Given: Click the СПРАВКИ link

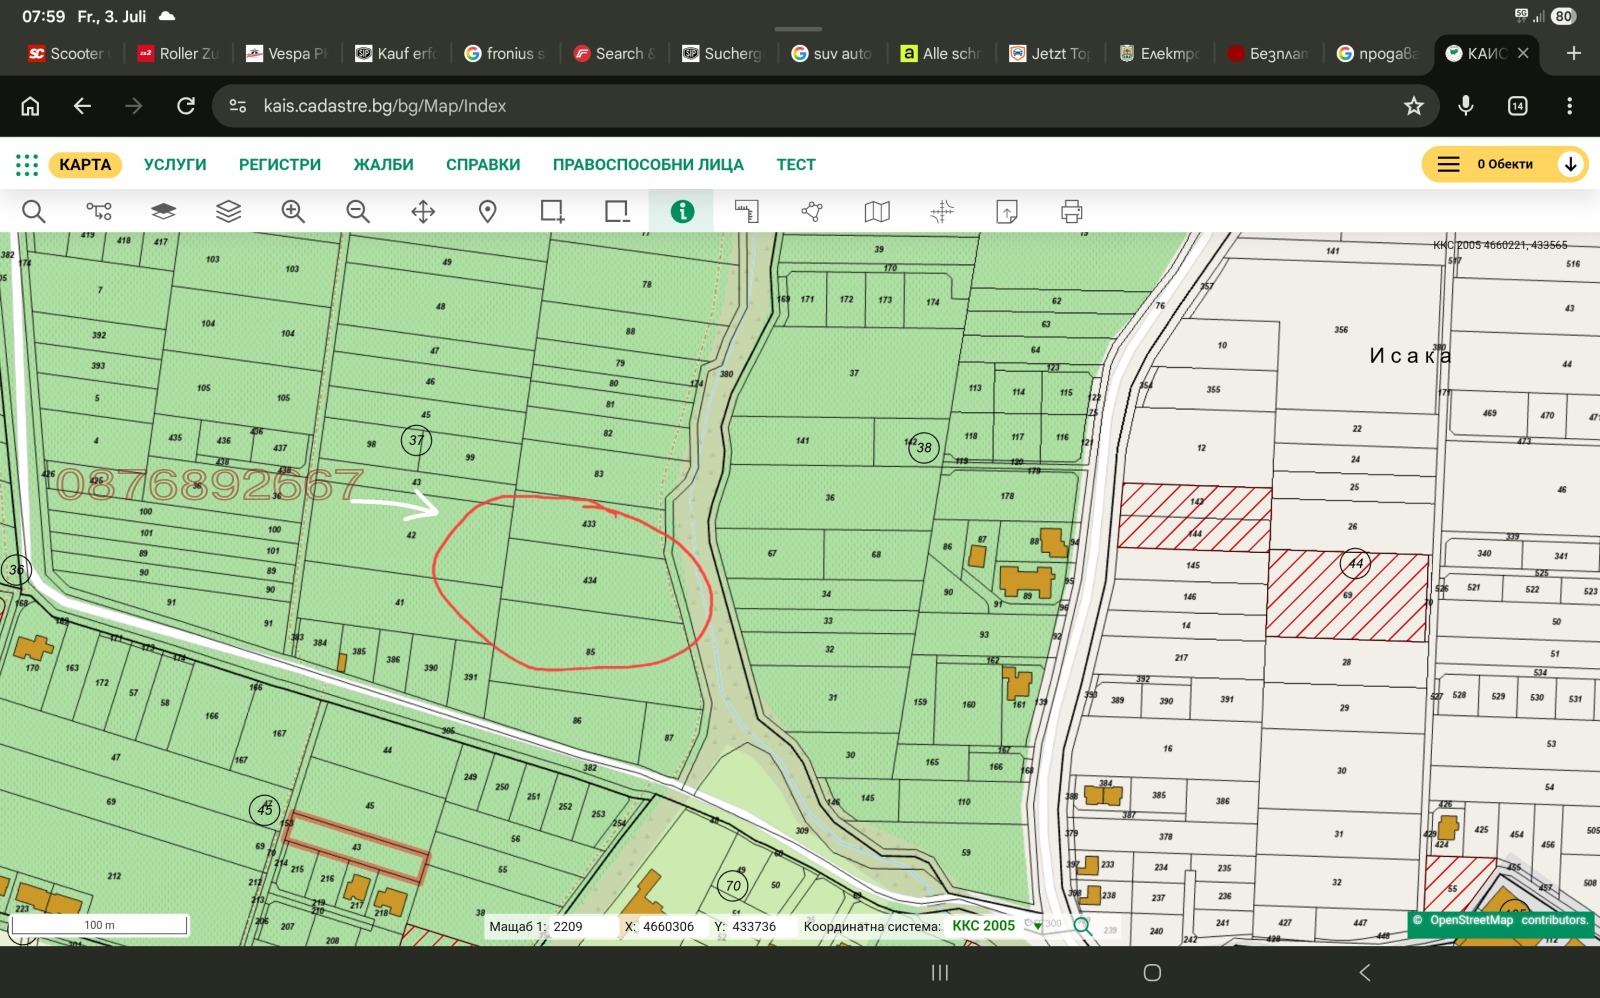Looking at the screenshot, I should tap(483, 165).
